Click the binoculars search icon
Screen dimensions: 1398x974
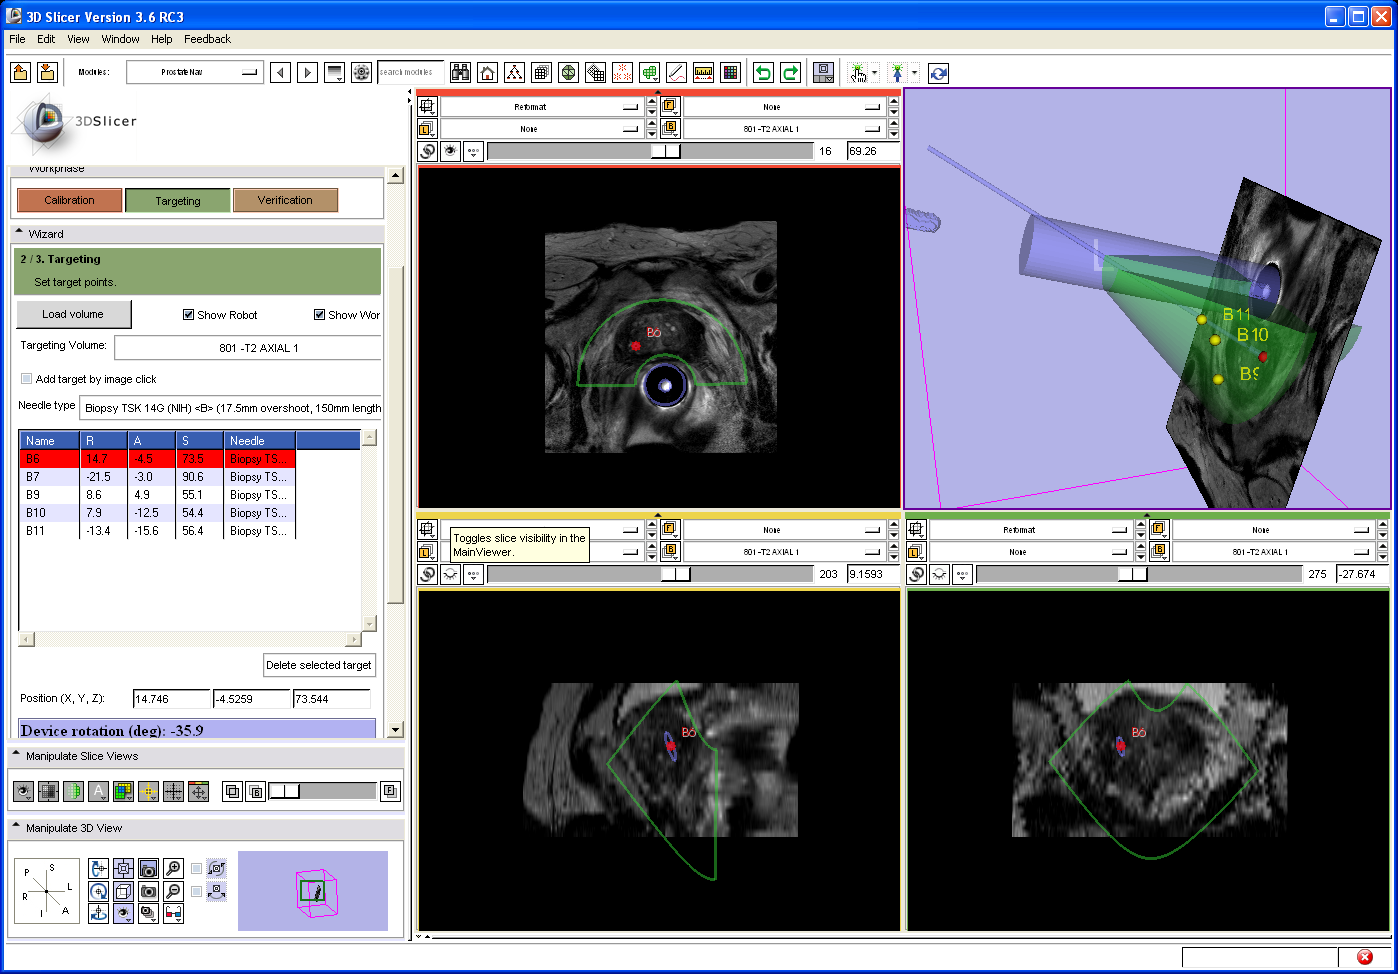(x=460, y=73)
